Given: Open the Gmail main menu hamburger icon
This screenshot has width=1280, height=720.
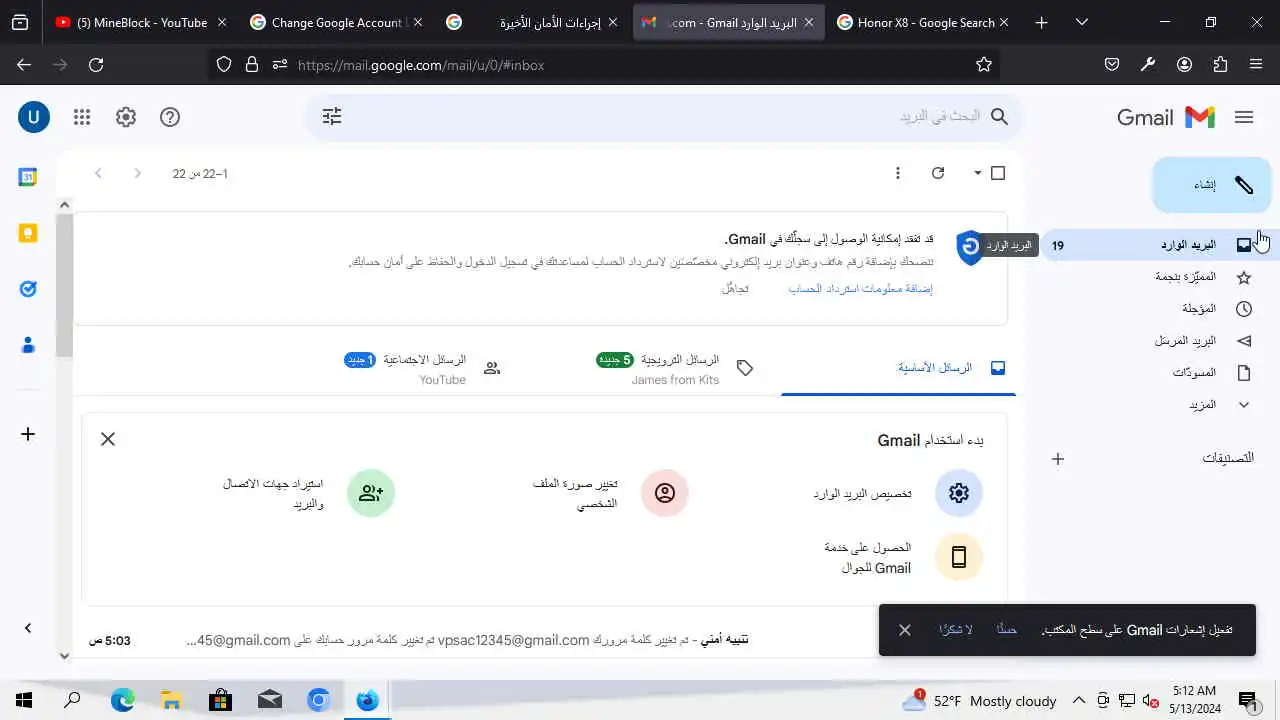Looking at the screenshot, I should (x=1244, y=117).
